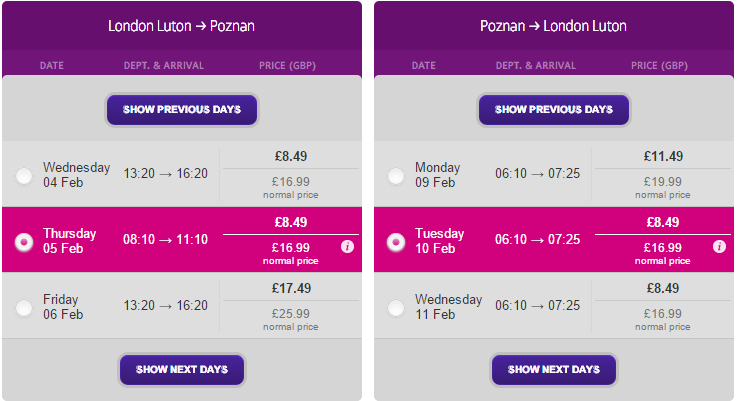The image size is (737, 401).
Task: Show previous days for London Luton to Poznan
Action: pos(182,110)
